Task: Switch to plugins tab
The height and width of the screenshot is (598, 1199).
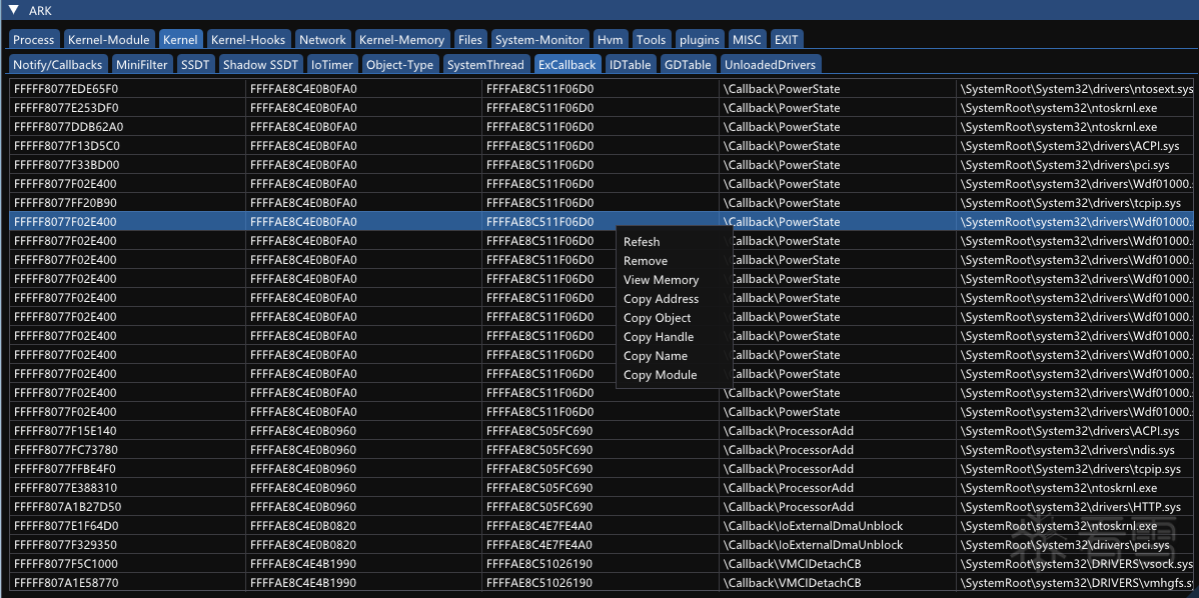Action: (x=700, y=40)
